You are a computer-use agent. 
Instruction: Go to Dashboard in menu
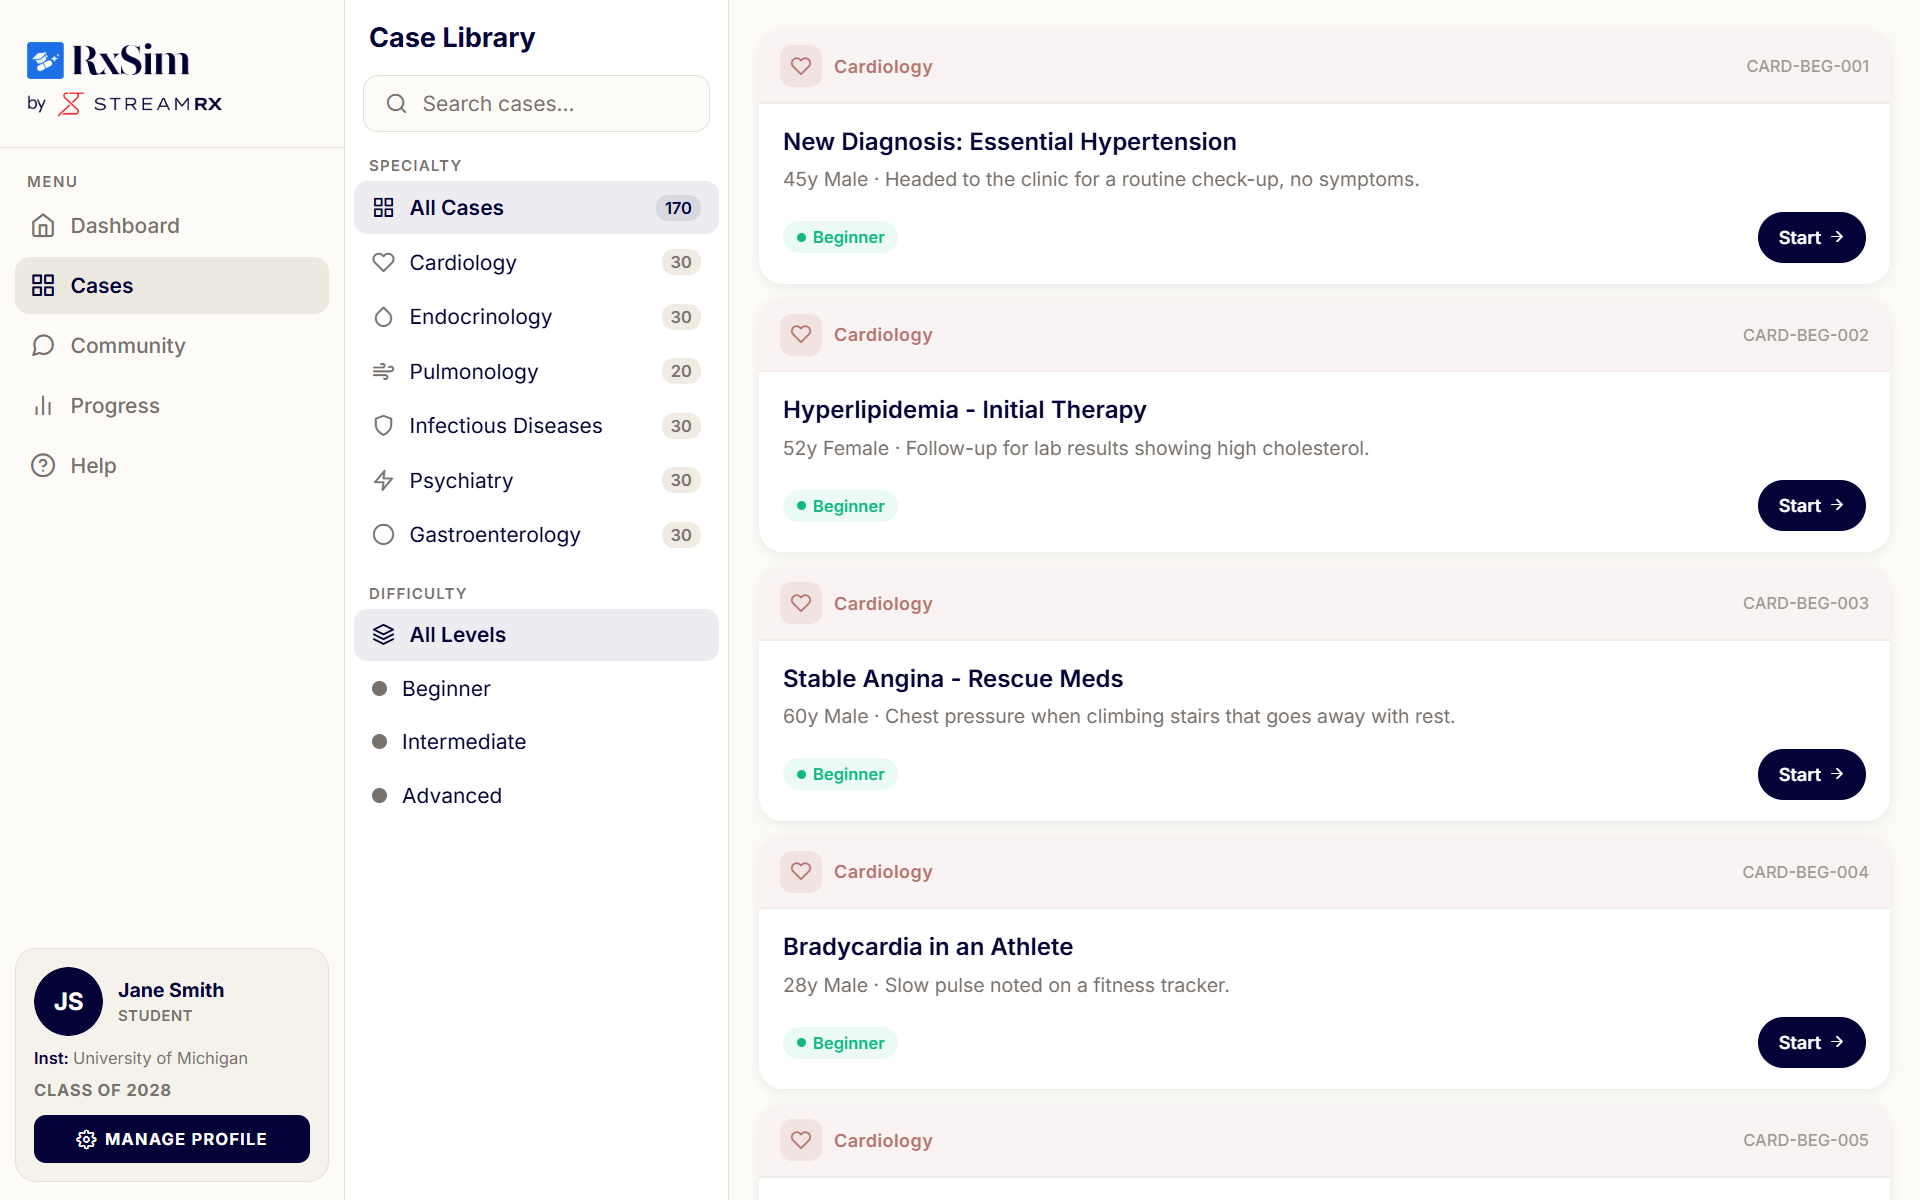pos(172,226)
